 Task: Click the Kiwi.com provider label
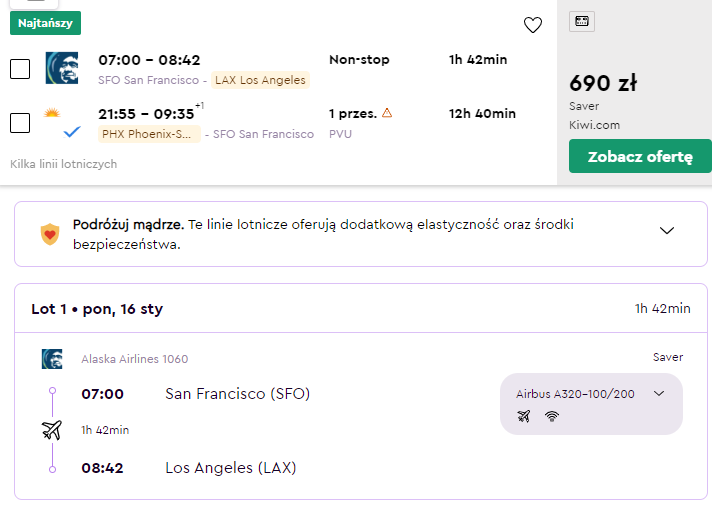pos(594,125)
